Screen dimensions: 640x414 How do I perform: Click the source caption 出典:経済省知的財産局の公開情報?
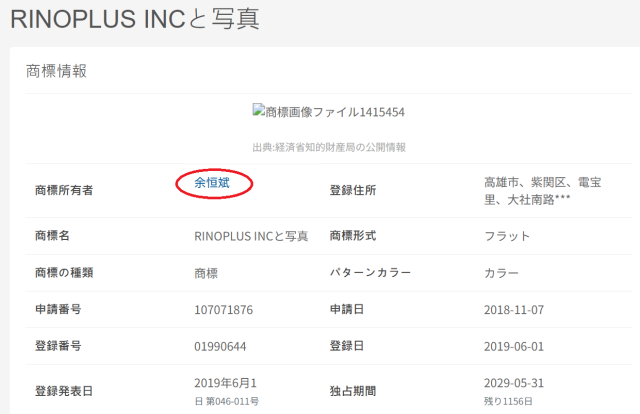tap(329, 147)
